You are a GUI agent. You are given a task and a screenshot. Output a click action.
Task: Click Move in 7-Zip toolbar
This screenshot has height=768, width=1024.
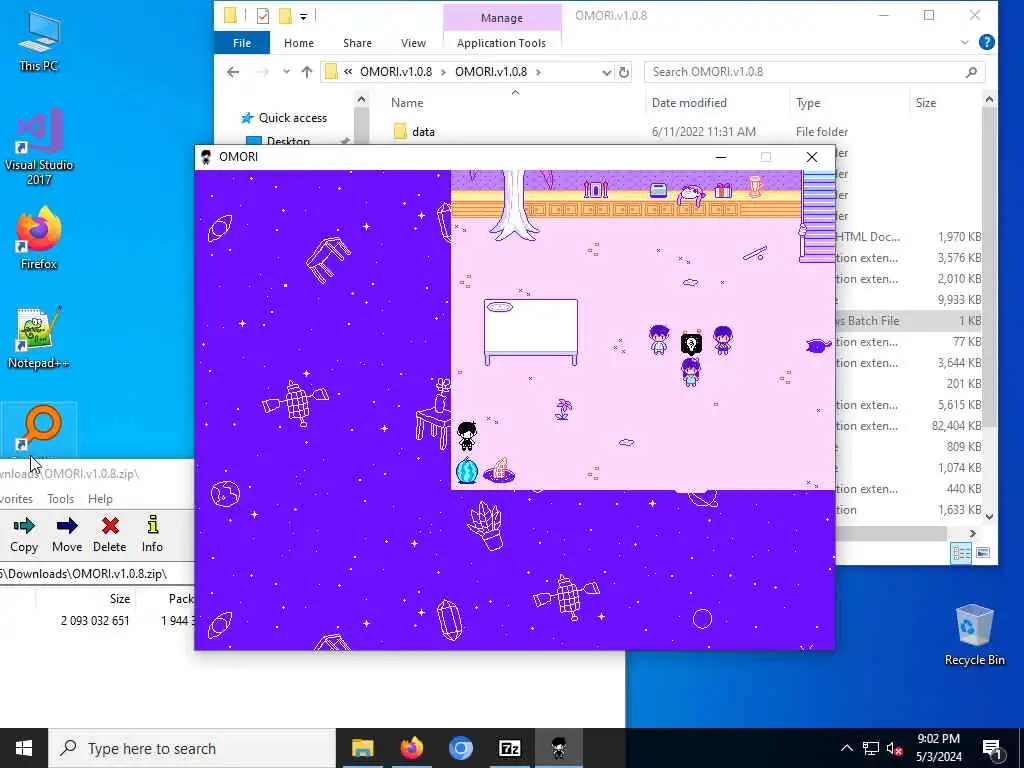[x=67, y=535]
